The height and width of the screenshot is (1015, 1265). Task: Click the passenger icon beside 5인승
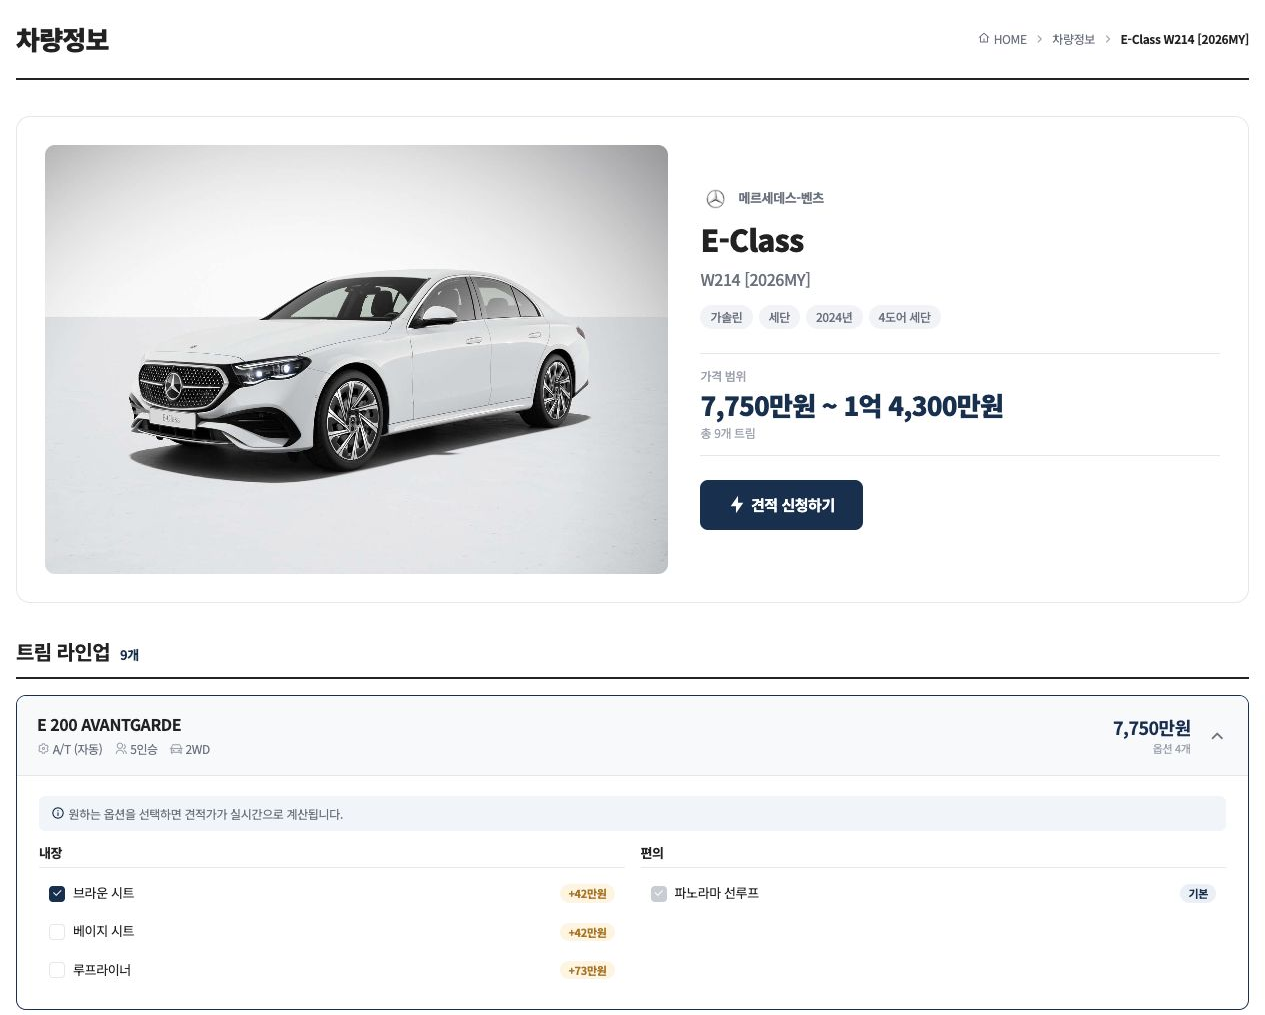tap(121, 749)
